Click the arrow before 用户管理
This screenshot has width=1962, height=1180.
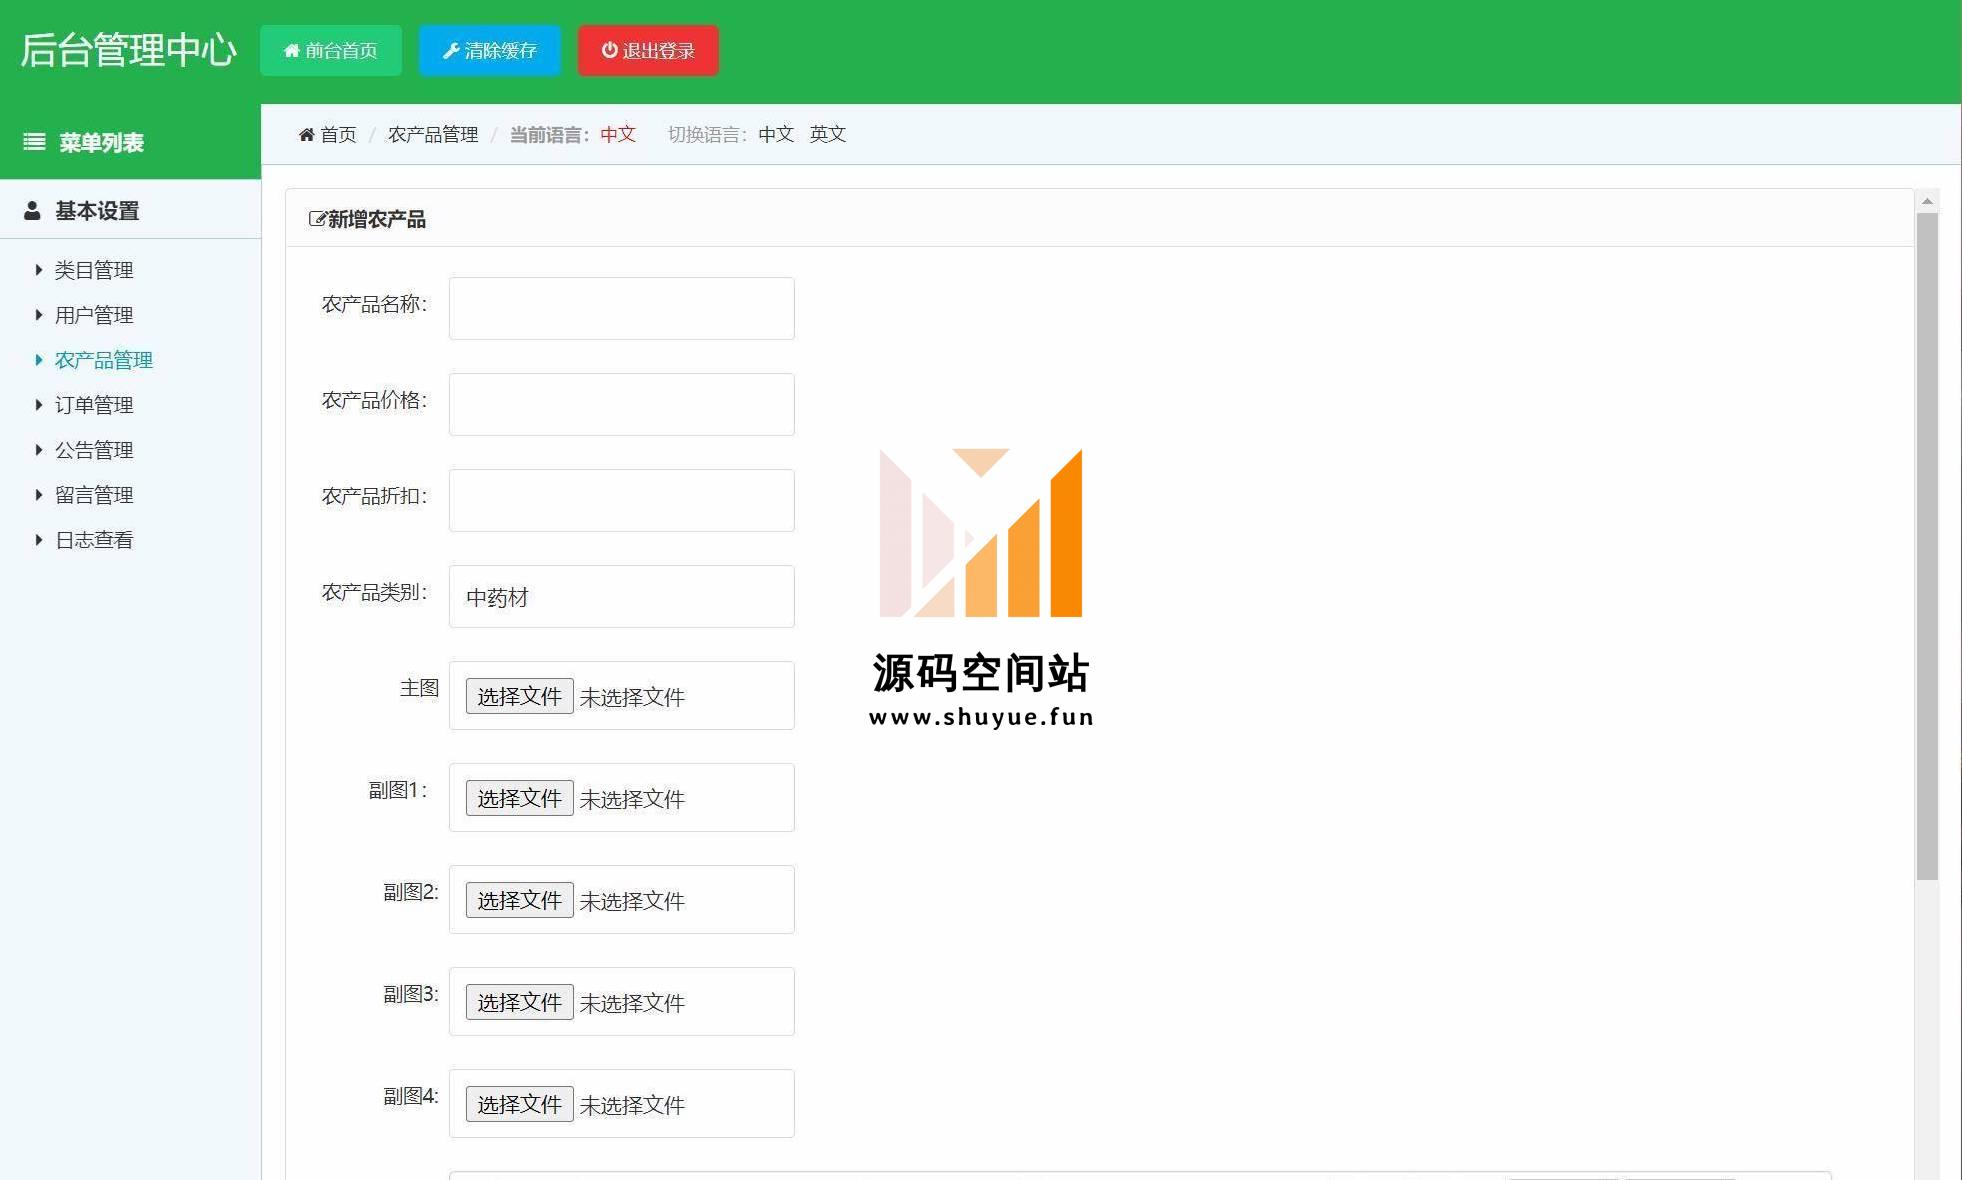[x=38, y=315]
